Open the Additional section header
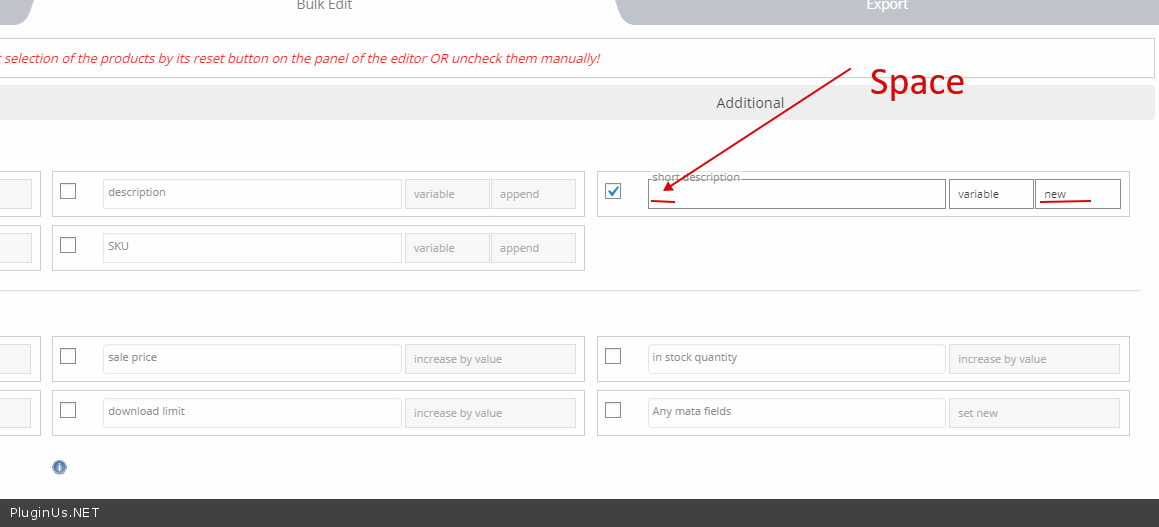 (750, 103)
